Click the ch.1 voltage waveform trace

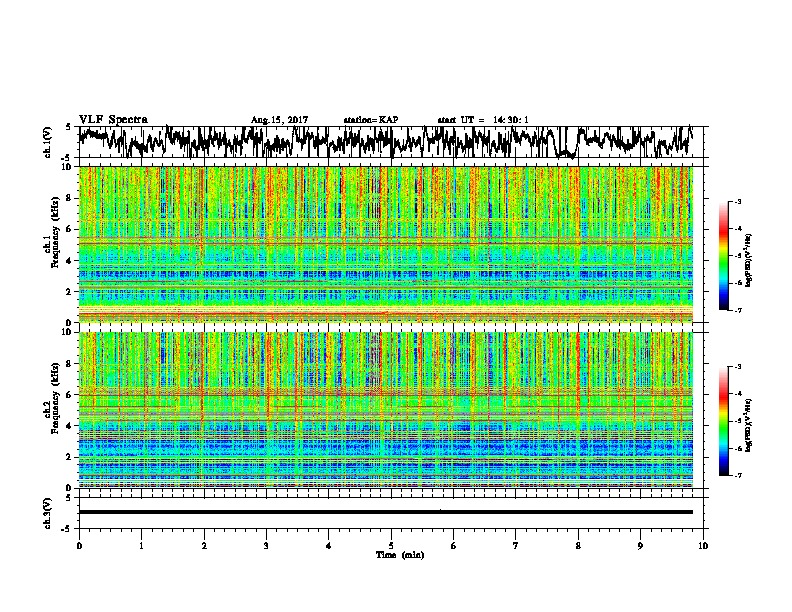(385, 141)
